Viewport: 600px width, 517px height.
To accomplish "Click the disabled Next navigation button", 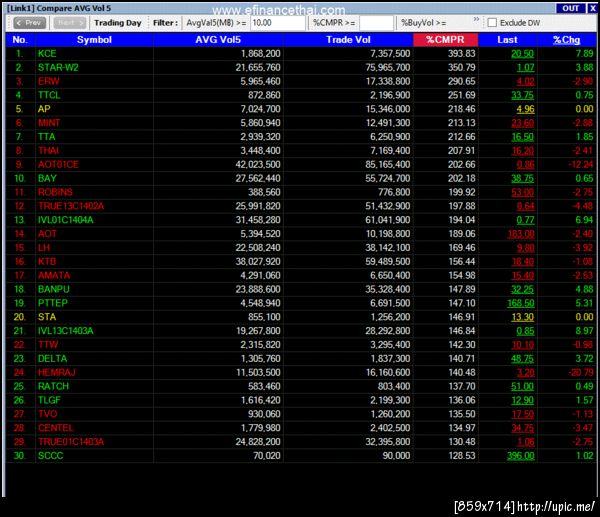I will [70, 23].
